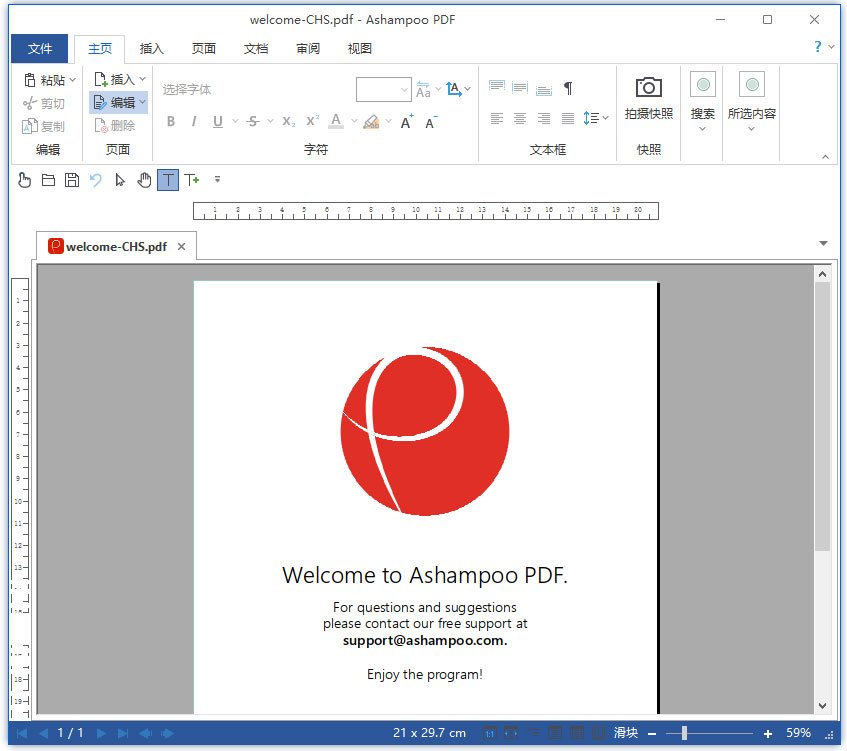Expand the 搜索 dropdown
Screen dimensions: 847x751
[x=702, y=129]
